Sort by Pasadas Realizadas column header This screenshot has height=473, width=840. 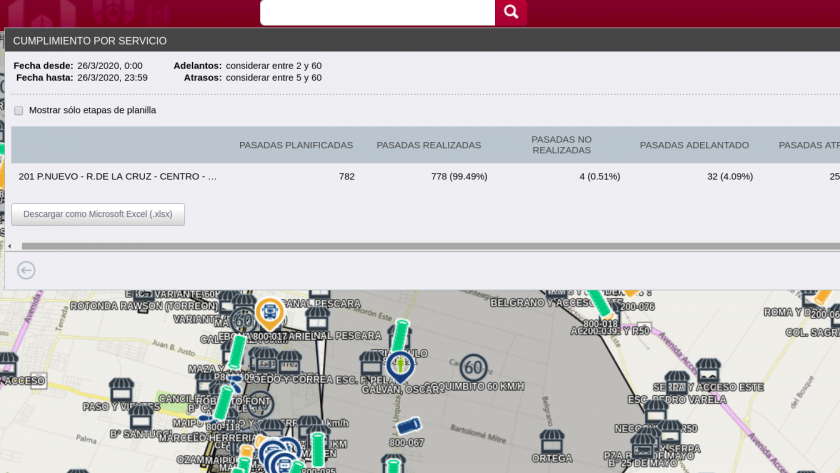(428, 145)
